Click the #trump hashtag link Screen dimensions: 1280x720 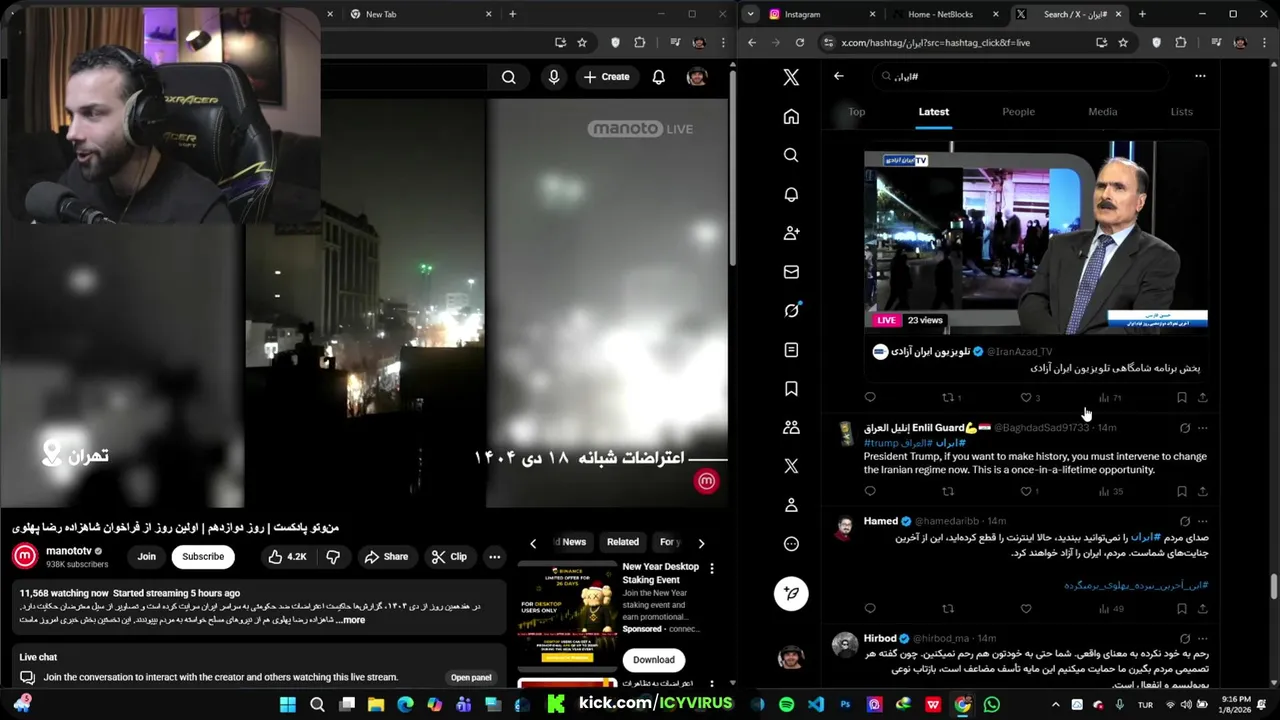882,442
